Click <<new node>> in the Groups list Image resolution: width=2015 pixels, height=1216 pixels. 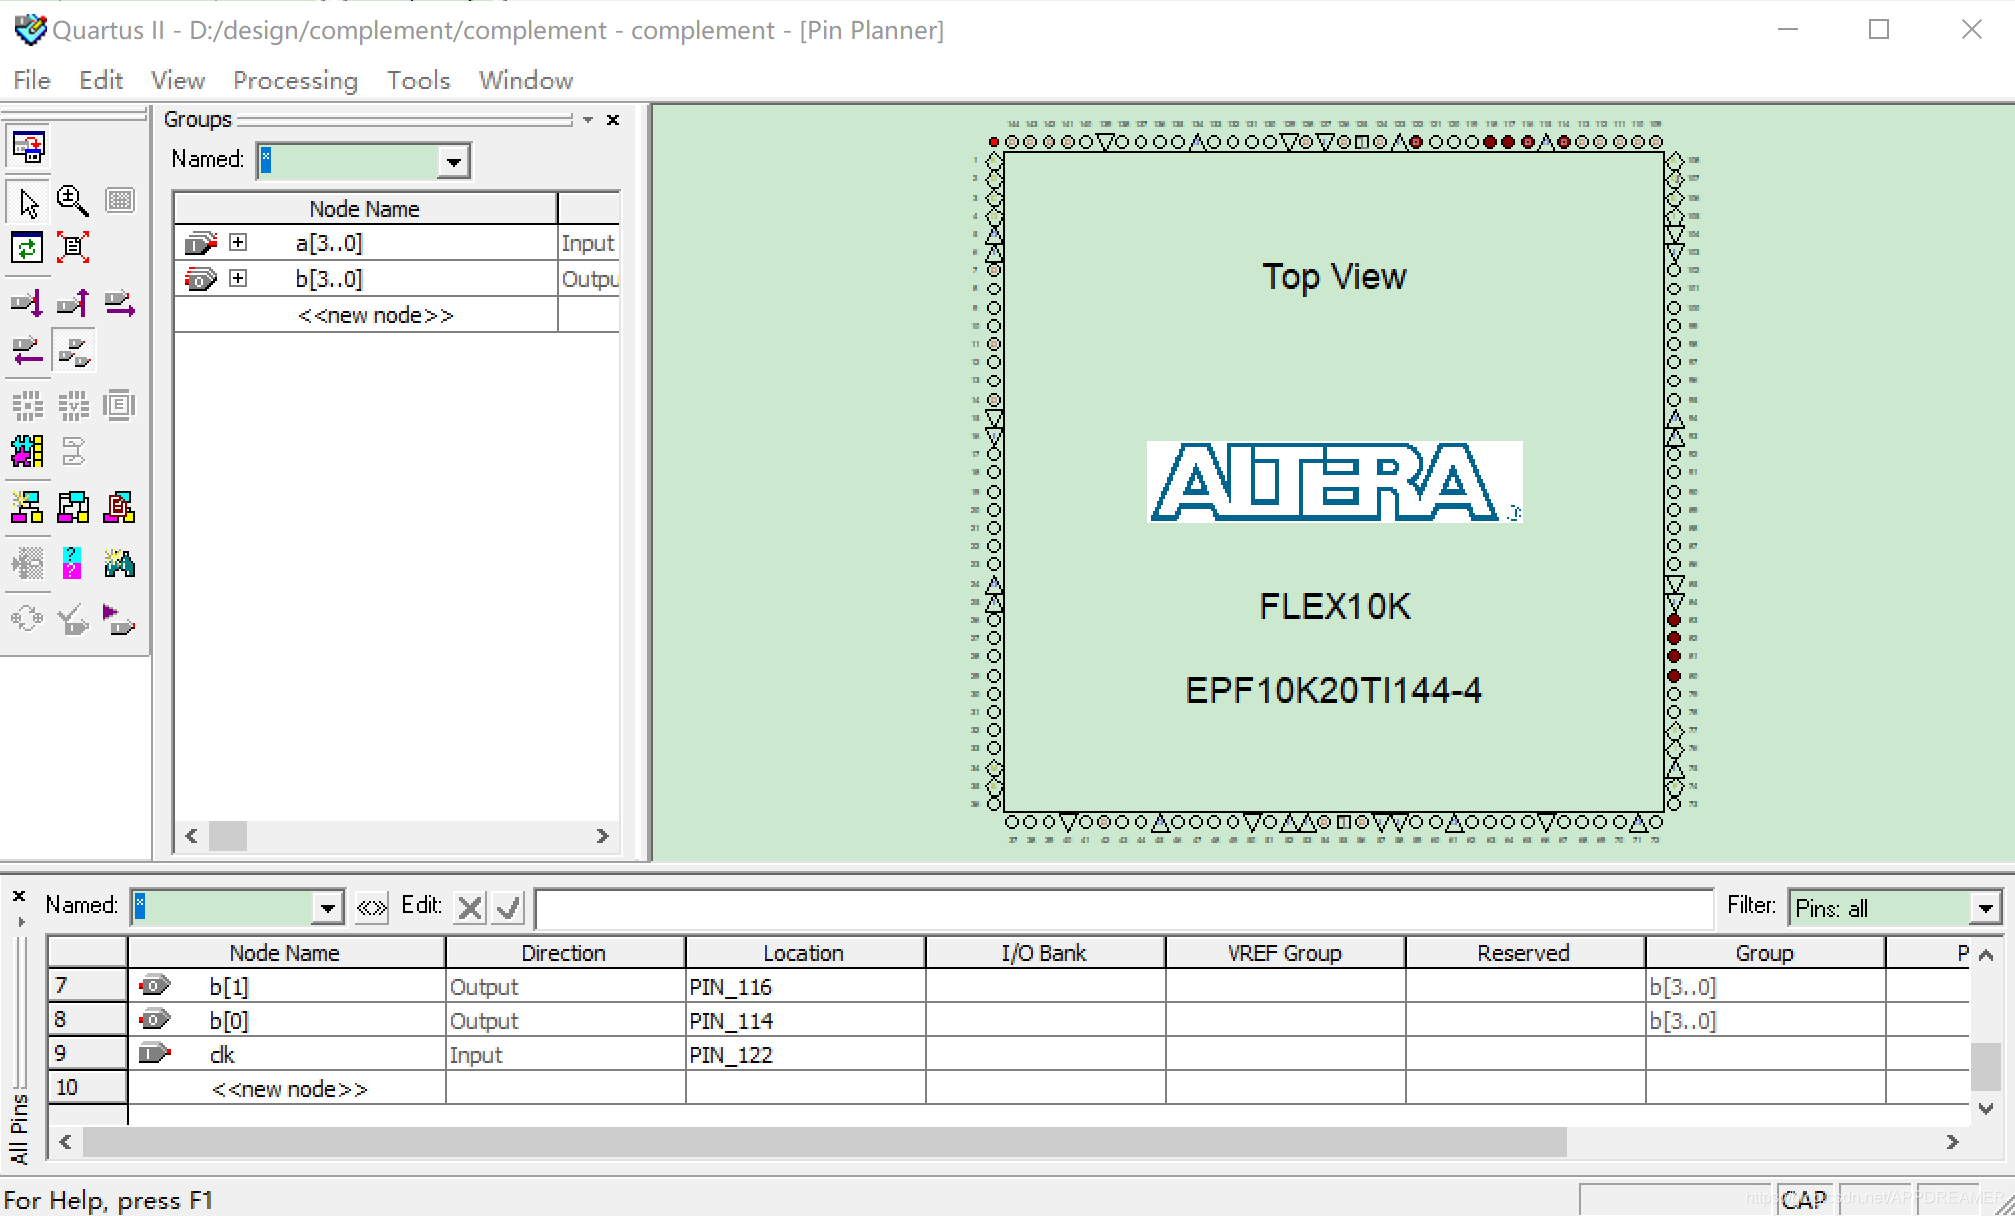375,315
